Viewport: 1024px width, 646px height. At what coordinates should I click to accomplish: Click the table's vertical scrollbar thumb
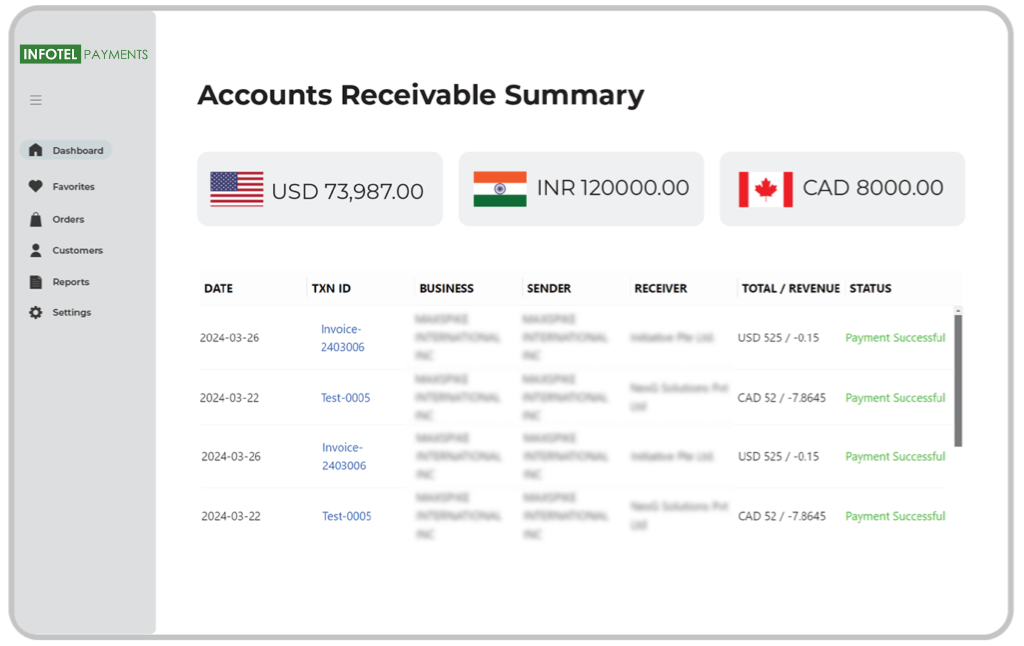click(958, 380)
